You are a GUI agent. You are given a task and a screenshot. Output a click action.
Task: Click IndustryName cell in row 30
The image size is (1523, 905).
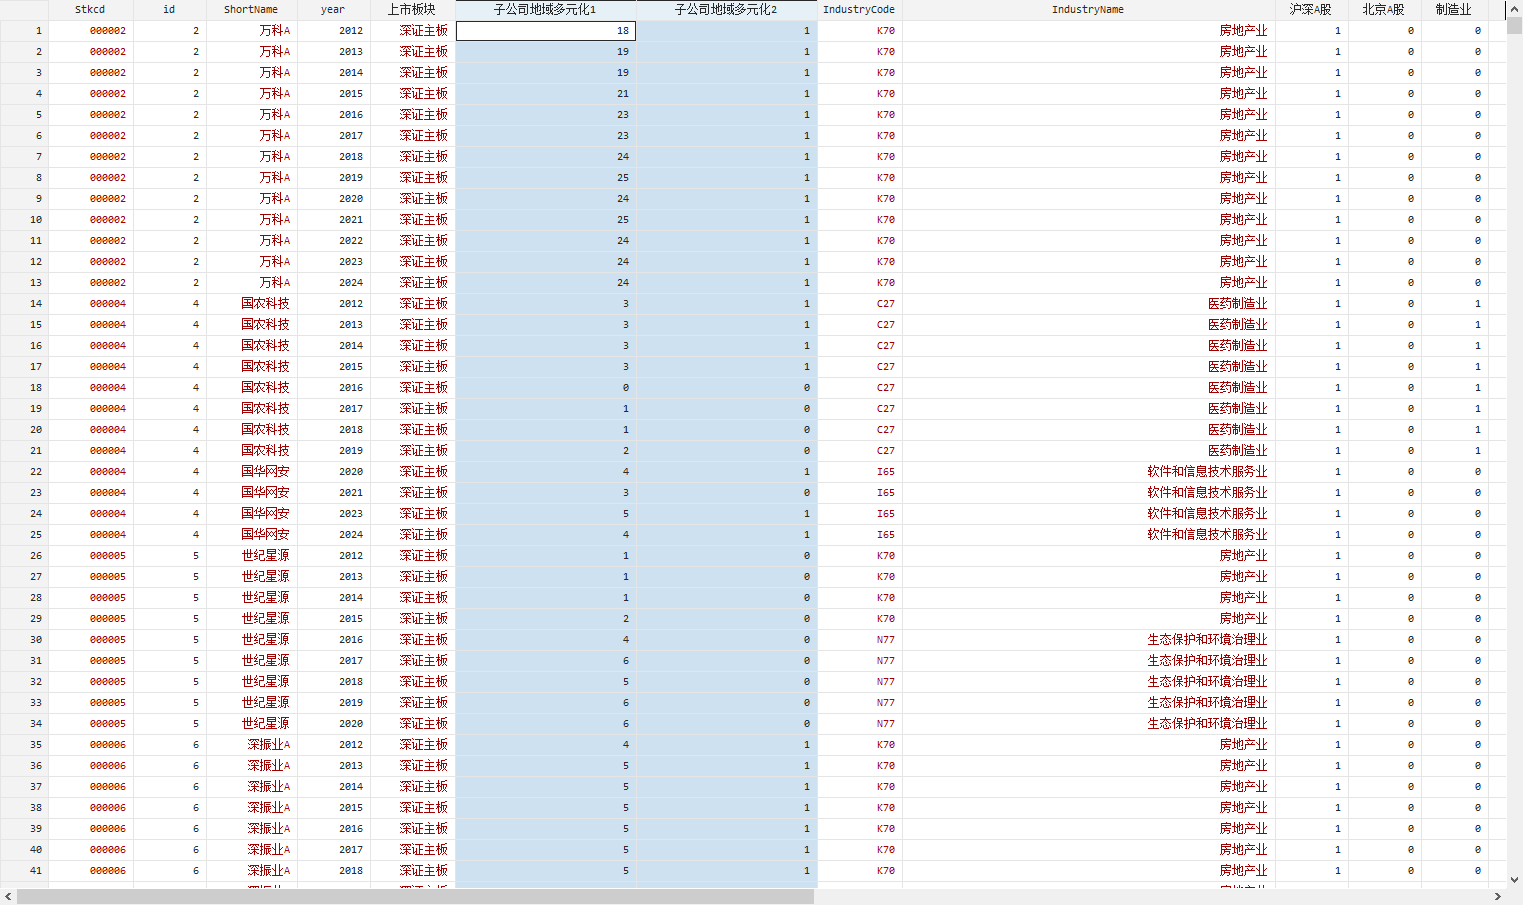point(1088,639)
